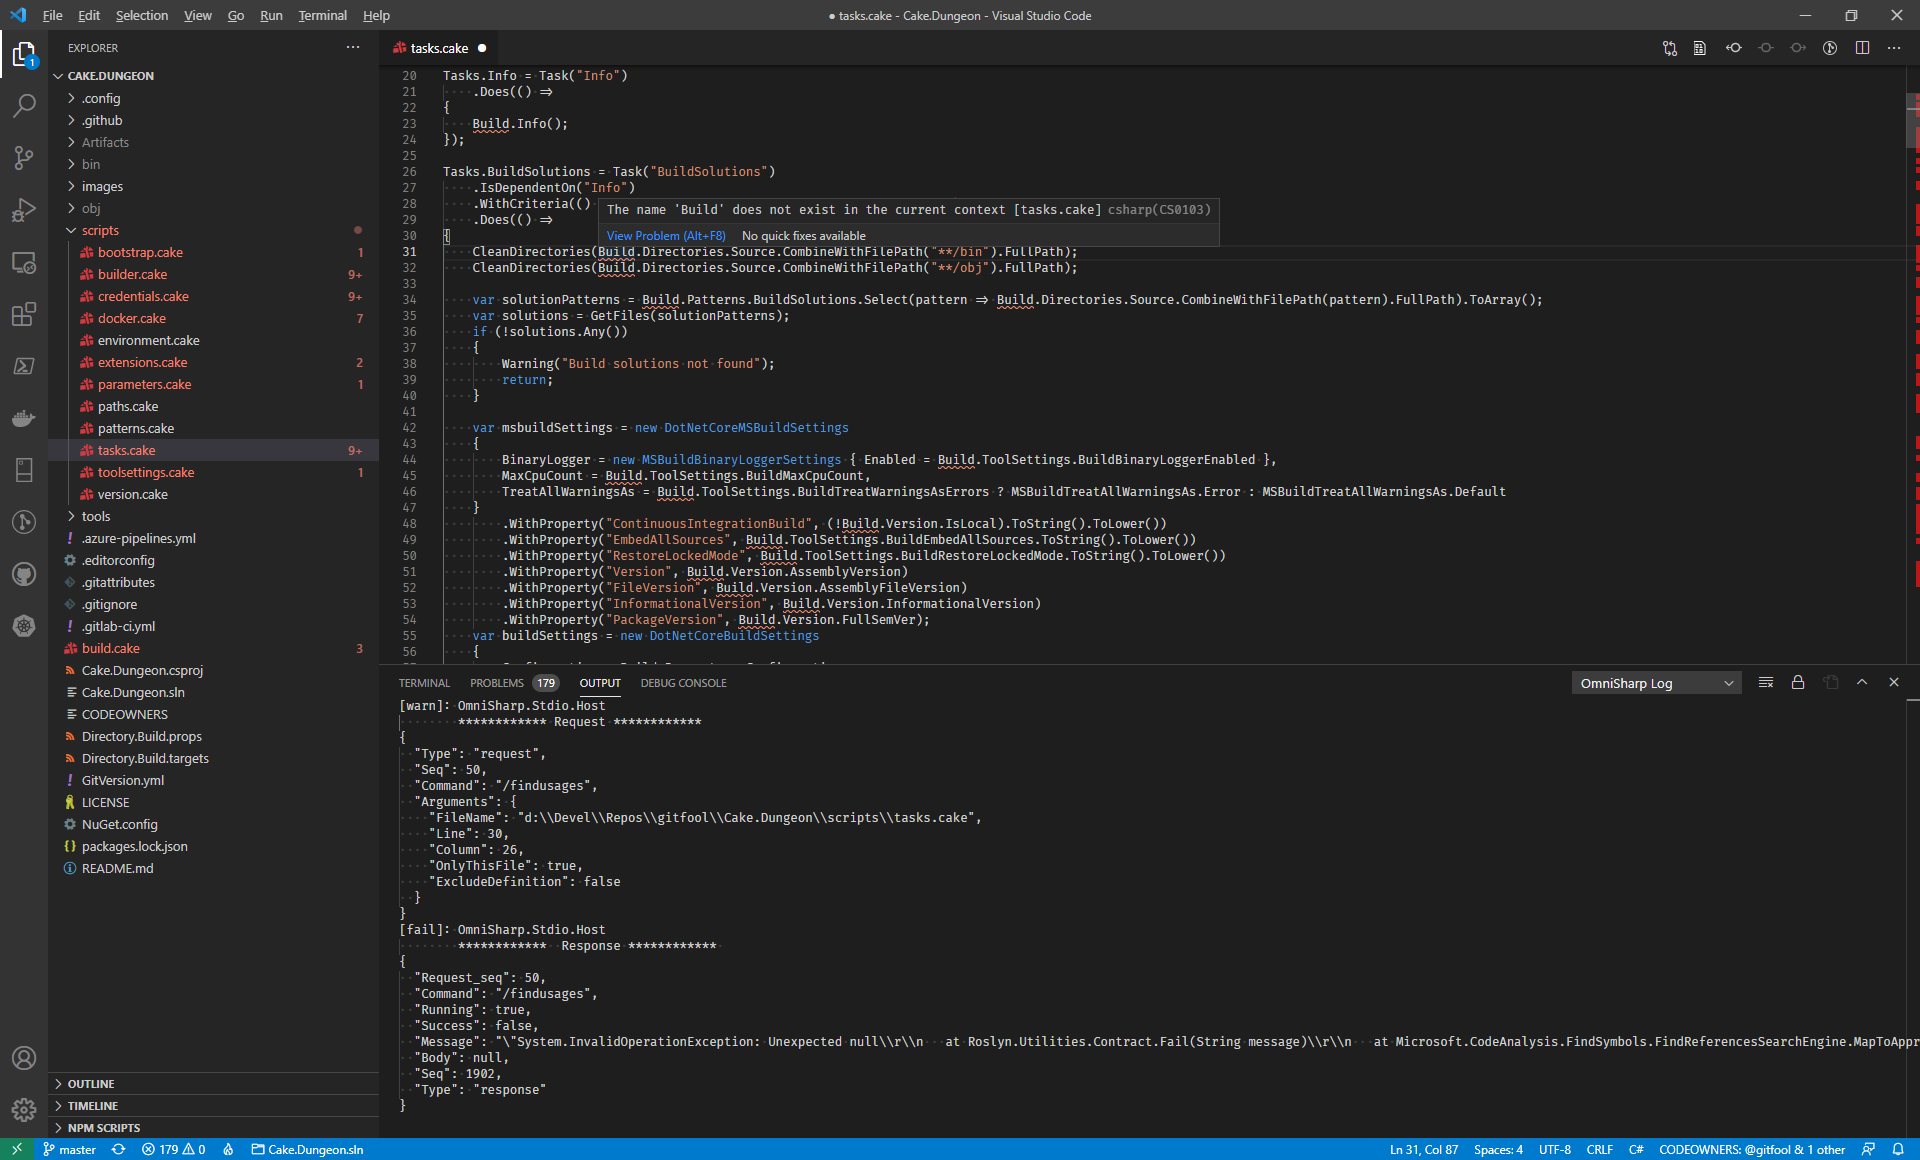Click the hex/binary file icon in editor toolbar
1920x1160 pixels.
(1700, 48)
